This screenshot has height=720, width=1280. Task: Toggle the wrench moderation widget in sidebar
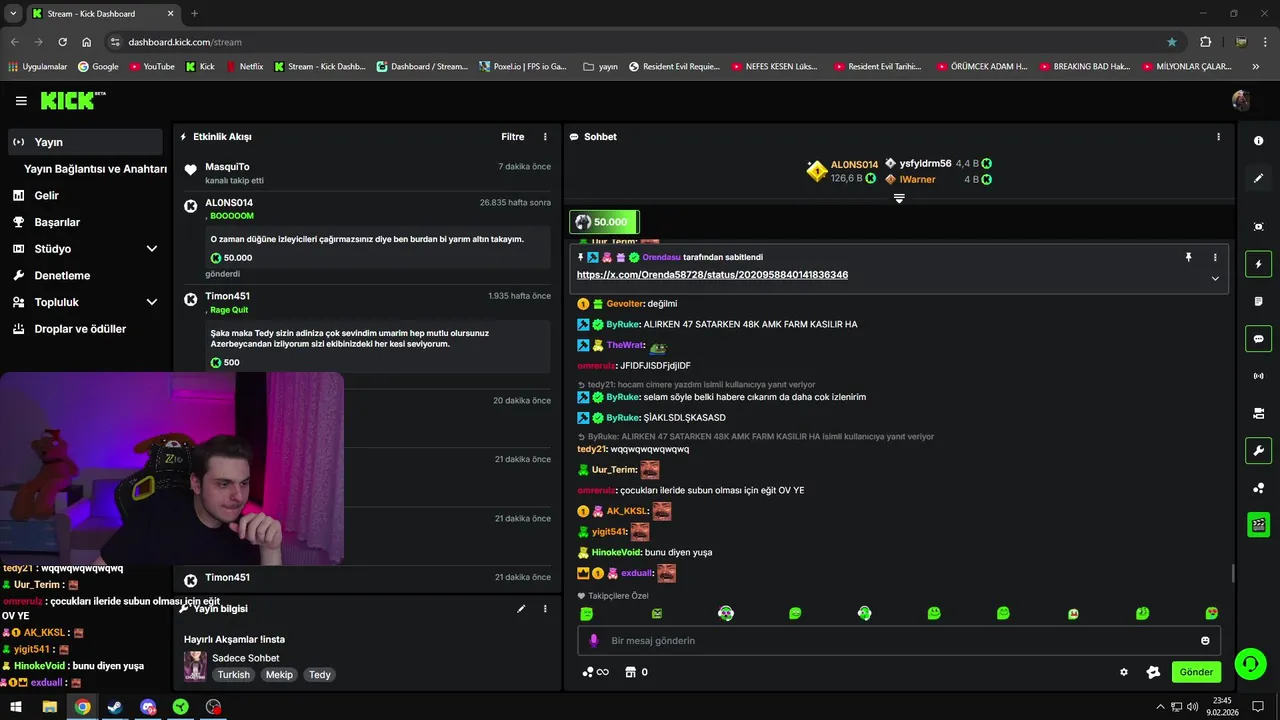tap(1258, 451)
